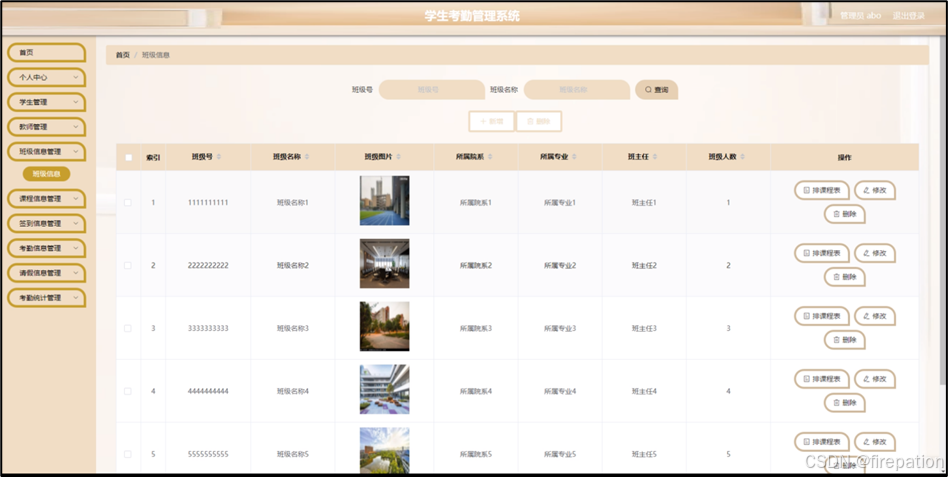Check the checkbox for row 2222222222
The image size is (948, 477).
tap(128, 265)
